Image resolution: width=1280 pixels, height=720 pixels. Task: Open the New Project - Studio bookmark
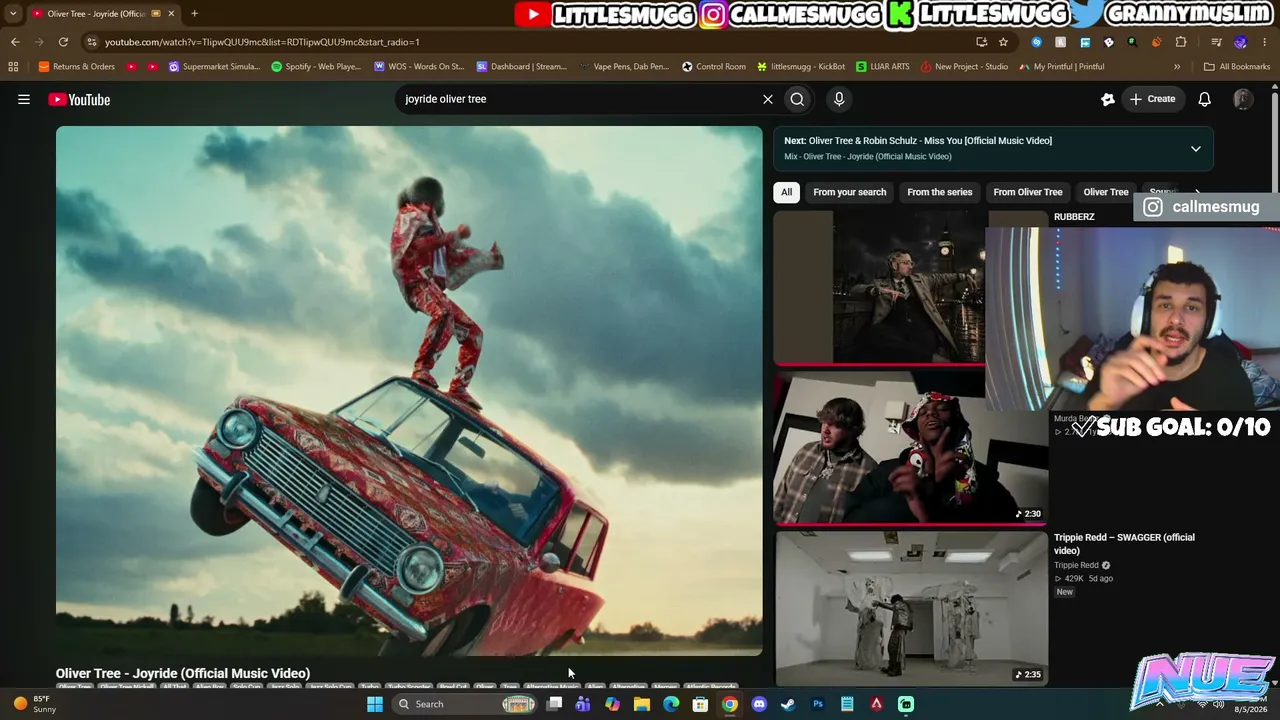pyautogui.click(x=964, y=67)
